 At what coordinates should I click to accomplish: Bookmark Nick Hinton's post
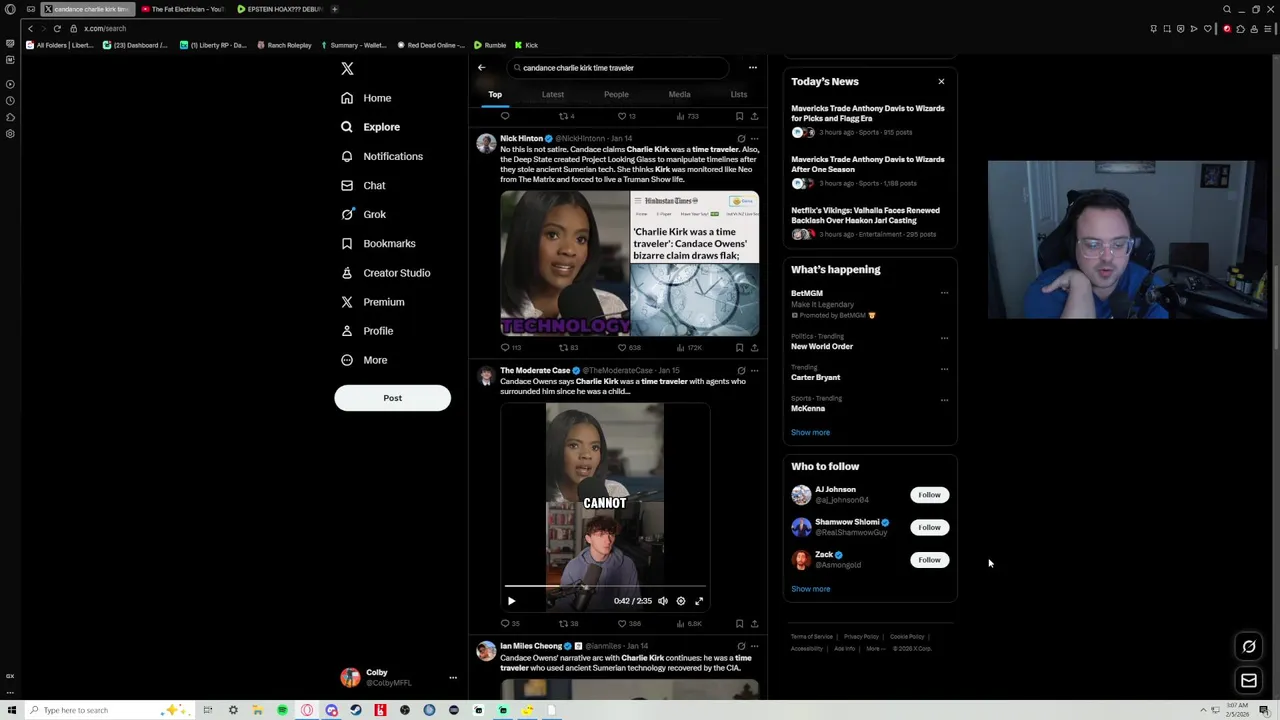(739, 347)
